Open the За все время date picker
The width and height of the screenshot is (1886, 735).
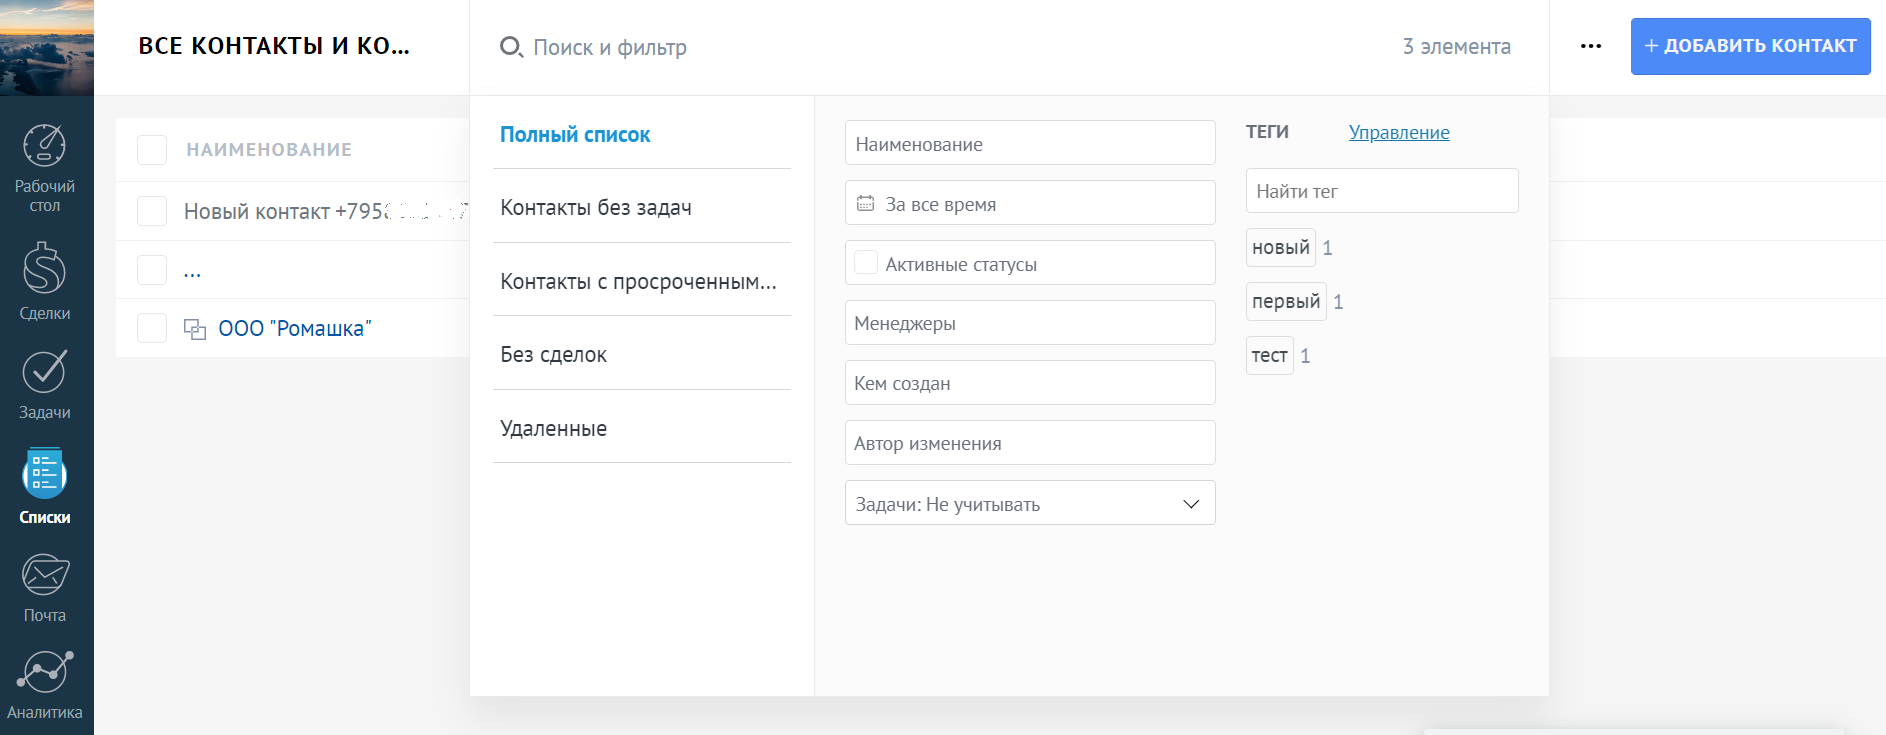(x=1030, y=203)
